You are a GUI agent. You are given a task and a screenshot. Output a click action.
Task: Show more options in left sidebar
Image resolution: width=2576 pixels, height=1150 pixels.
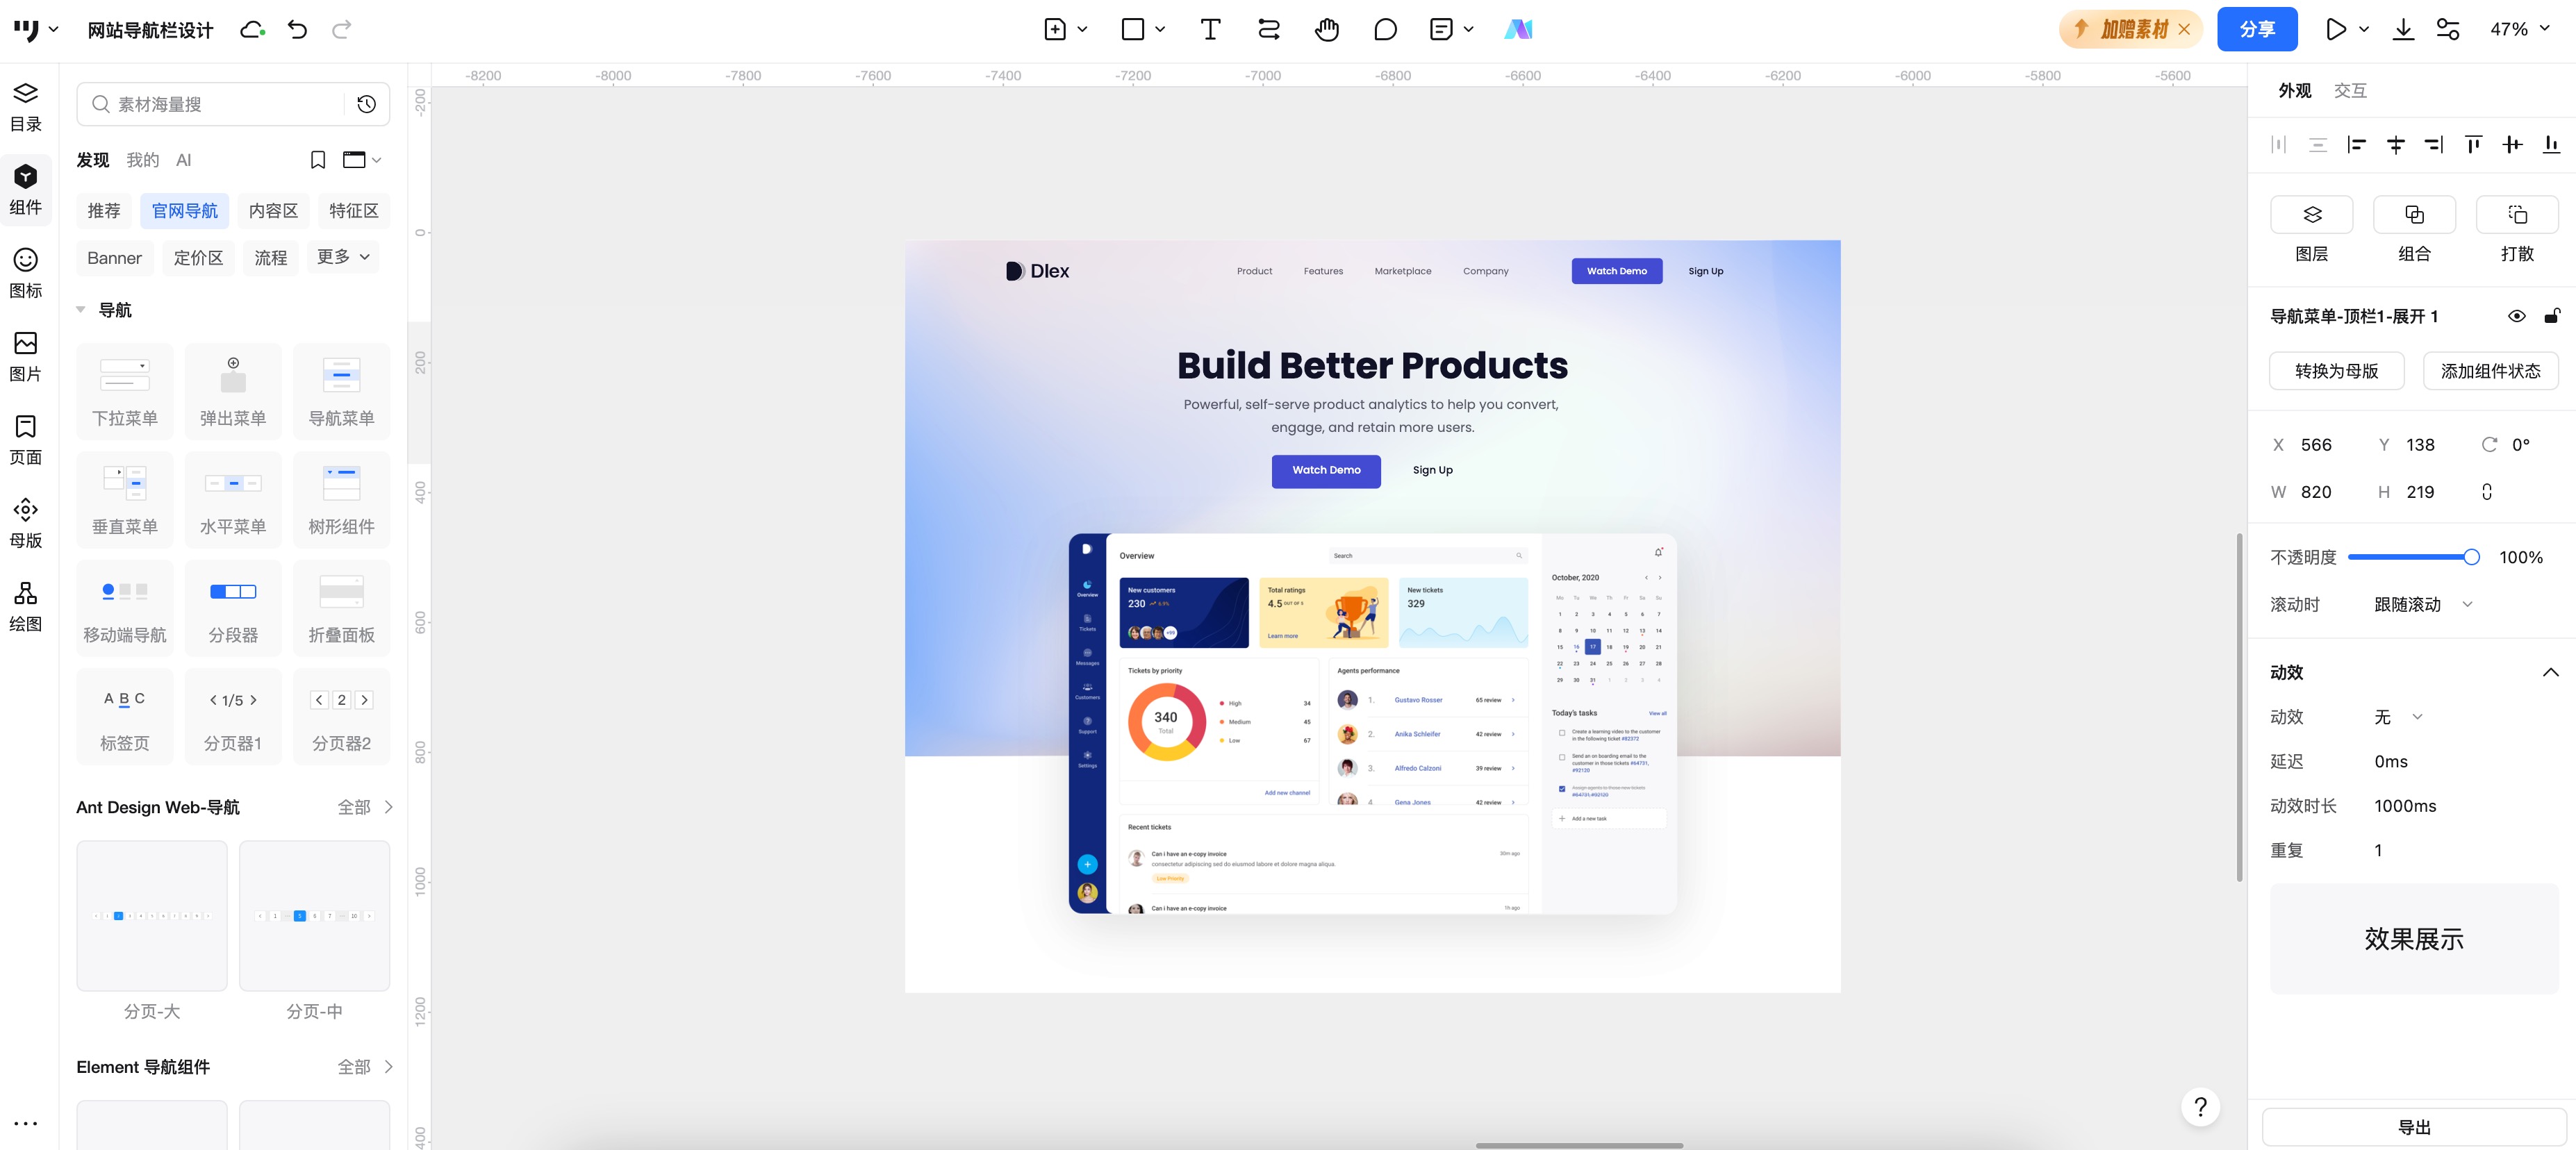tap(26, 1123)
